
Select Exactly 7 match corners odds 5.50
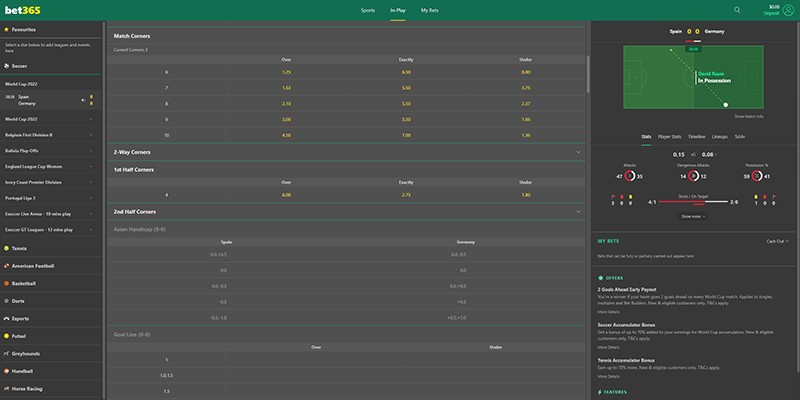pos(406,88)
